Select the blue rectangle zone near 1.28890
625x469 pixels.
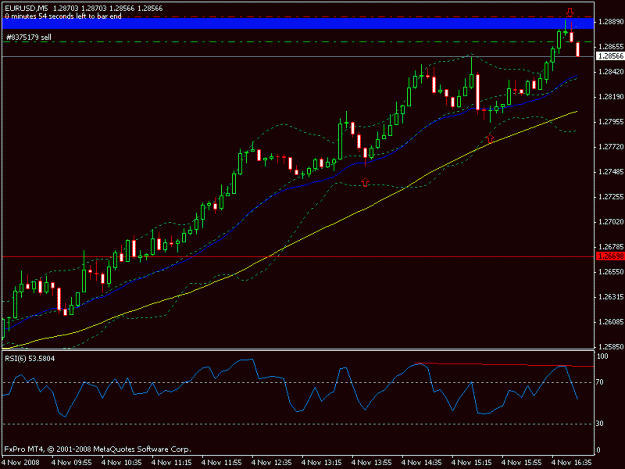[x=298, y=23]
